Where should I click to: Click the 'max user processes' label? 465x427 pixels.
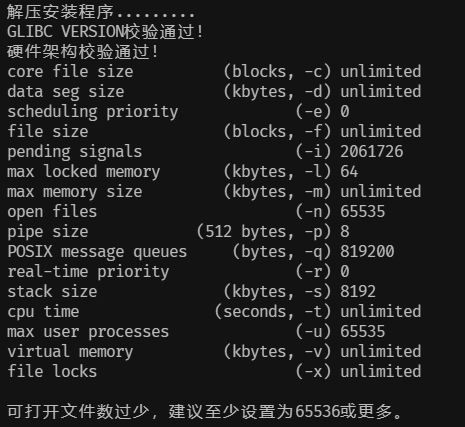coord(88,332)
